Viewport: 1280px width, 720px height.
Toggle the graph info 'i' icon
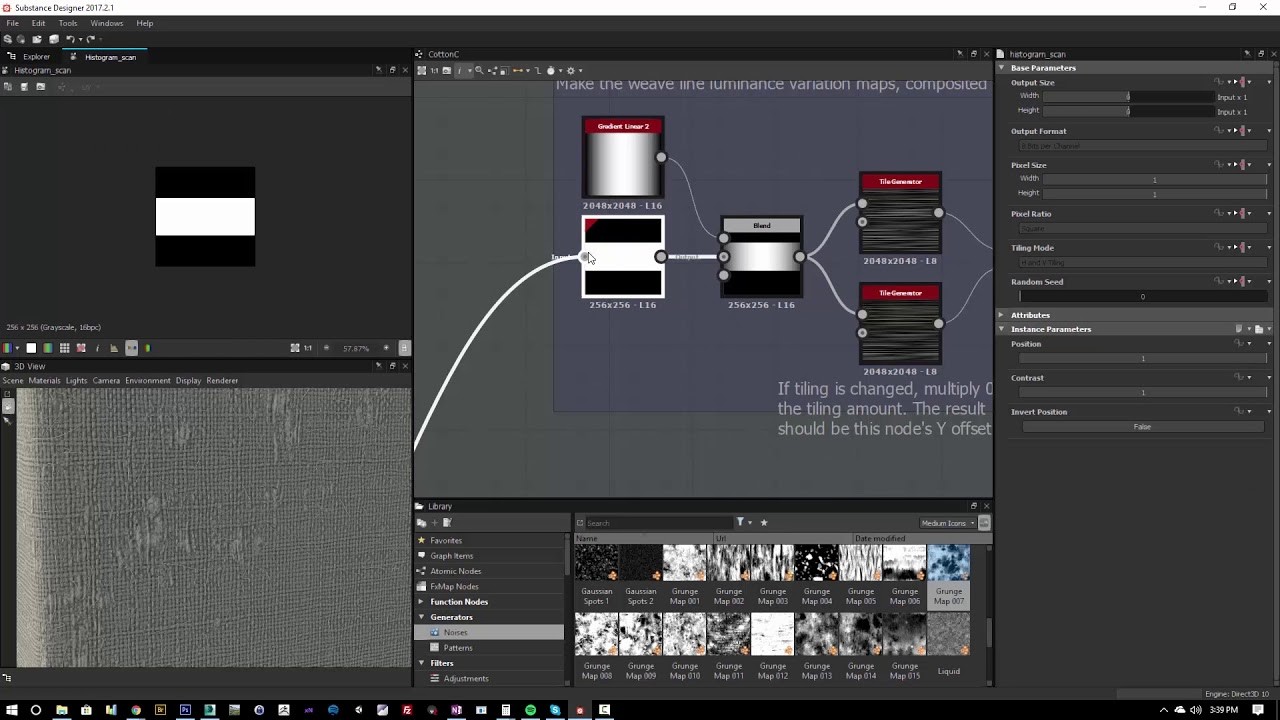(459, 71)
